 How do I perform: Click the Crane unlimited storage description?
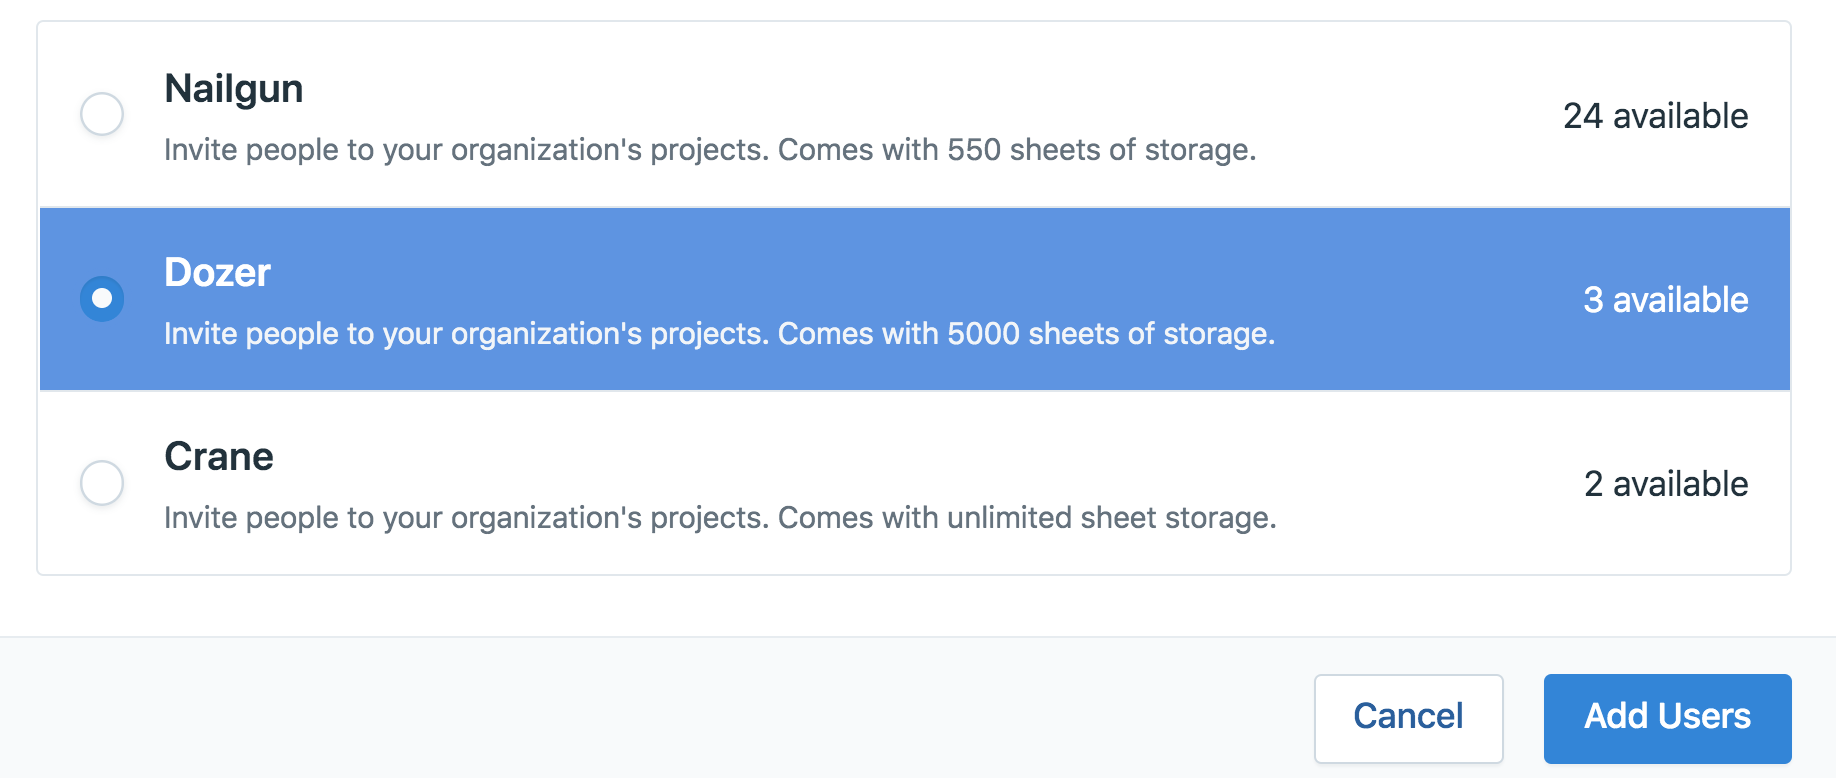[x=720, y=517]
